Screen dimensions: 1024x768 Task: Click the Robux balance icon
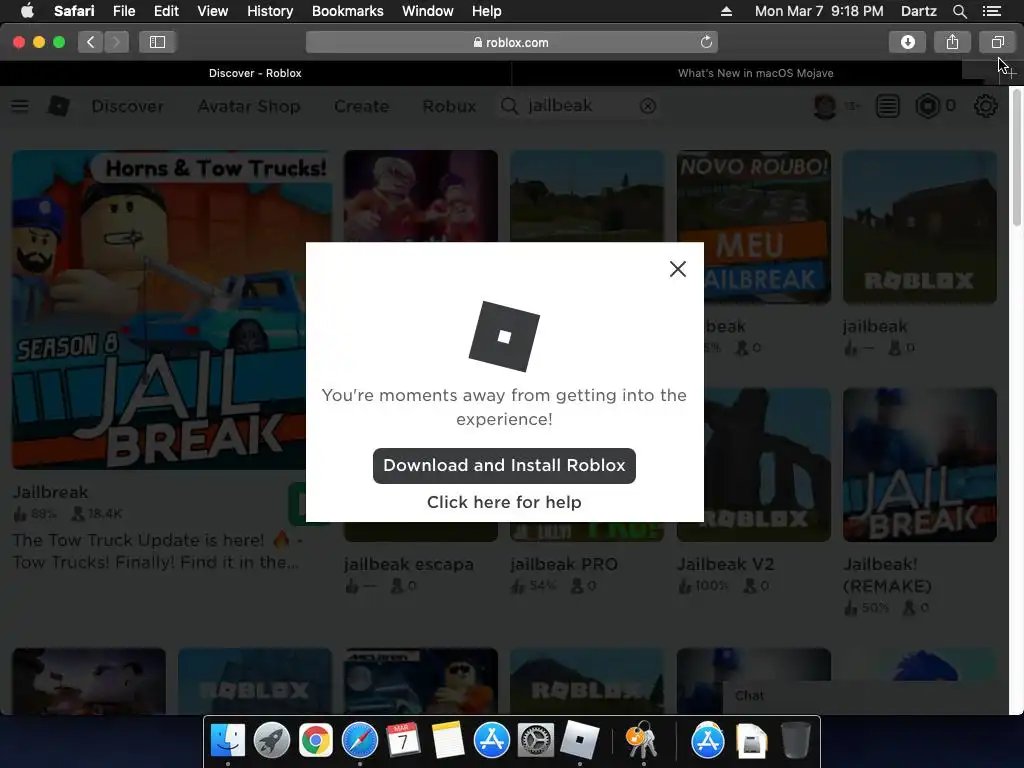pyautogui.click(x=927, y=106)
